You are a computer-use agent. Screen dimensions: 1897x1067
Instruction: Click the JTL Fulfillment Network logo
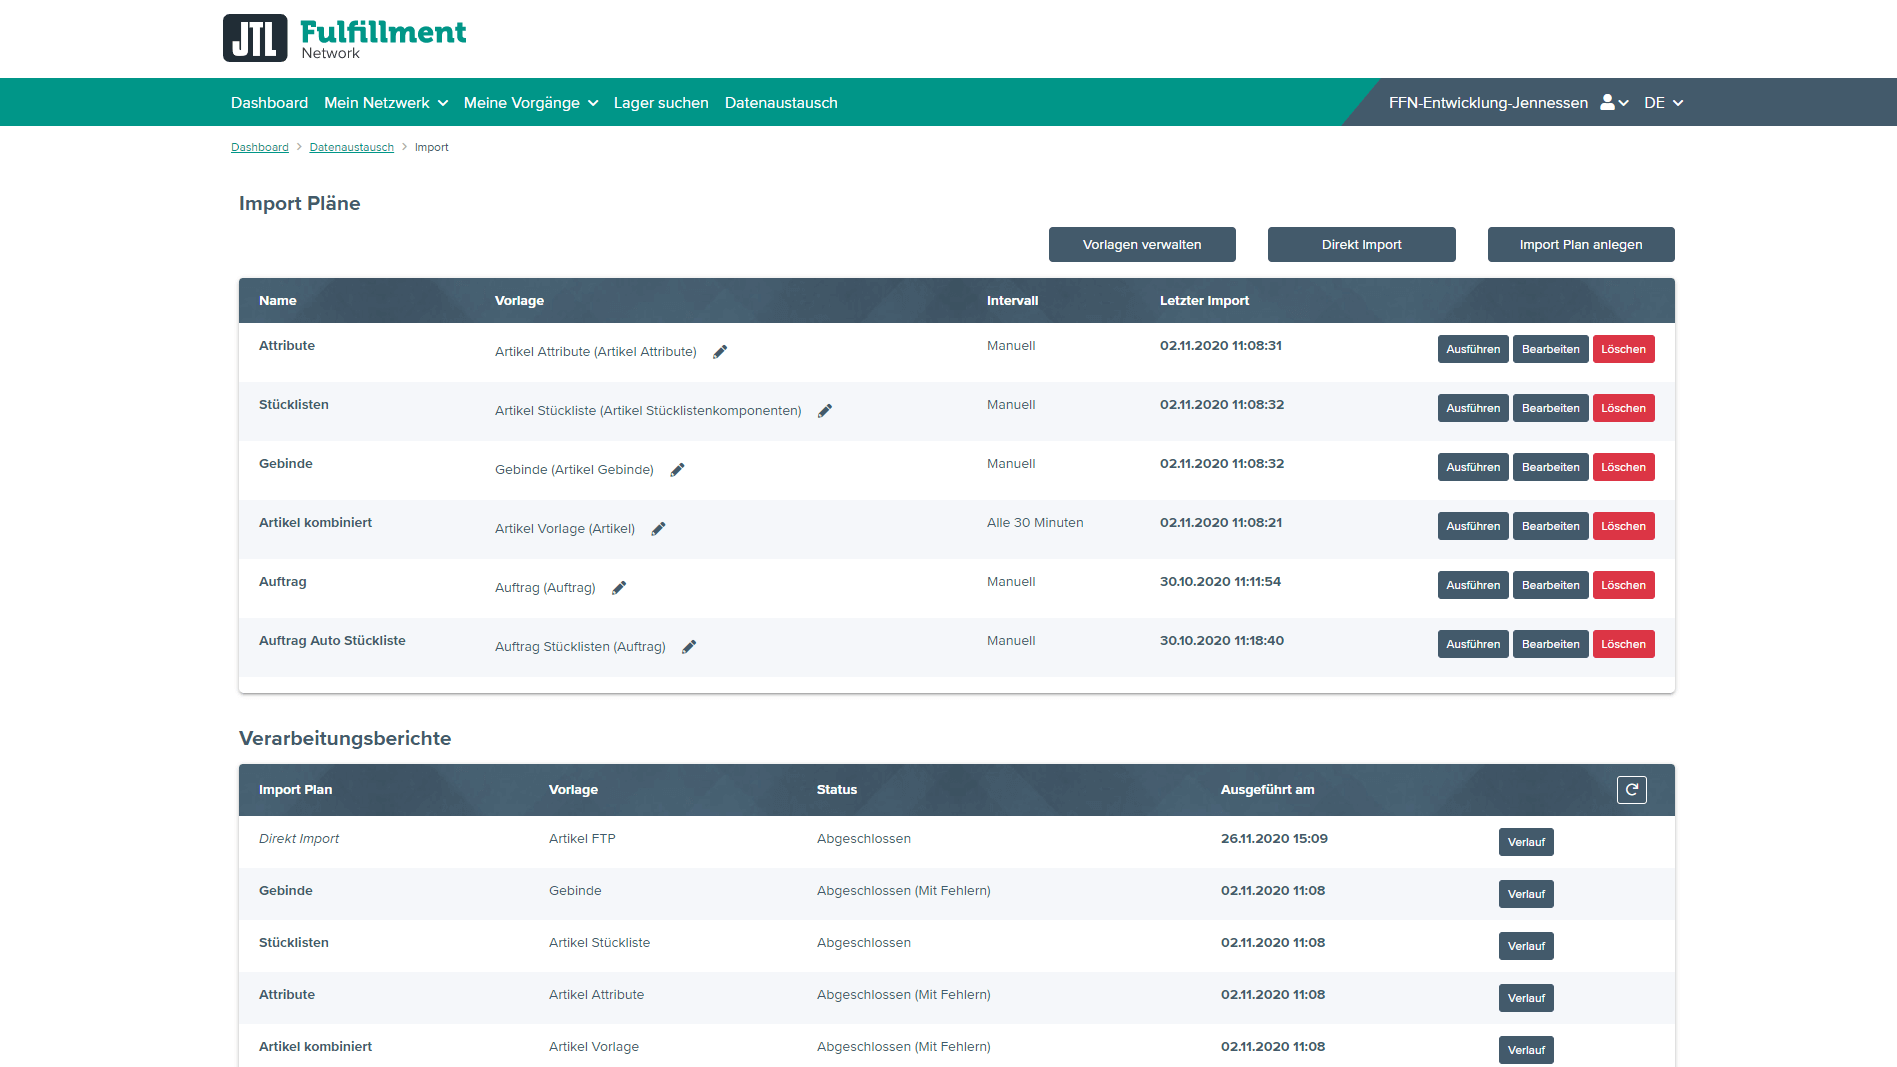[x=344, y=38]
